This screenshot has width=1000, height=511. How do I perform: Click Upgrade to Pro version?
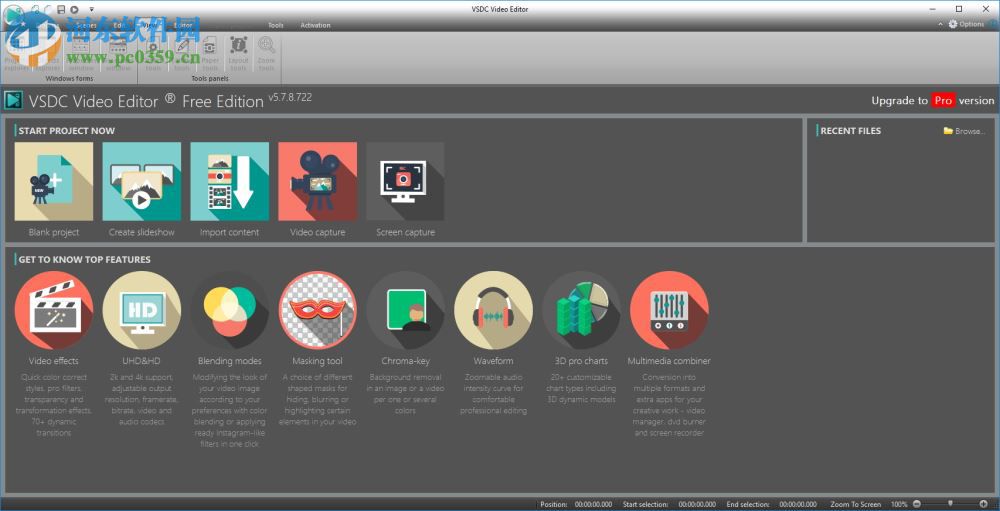[932, 101]
